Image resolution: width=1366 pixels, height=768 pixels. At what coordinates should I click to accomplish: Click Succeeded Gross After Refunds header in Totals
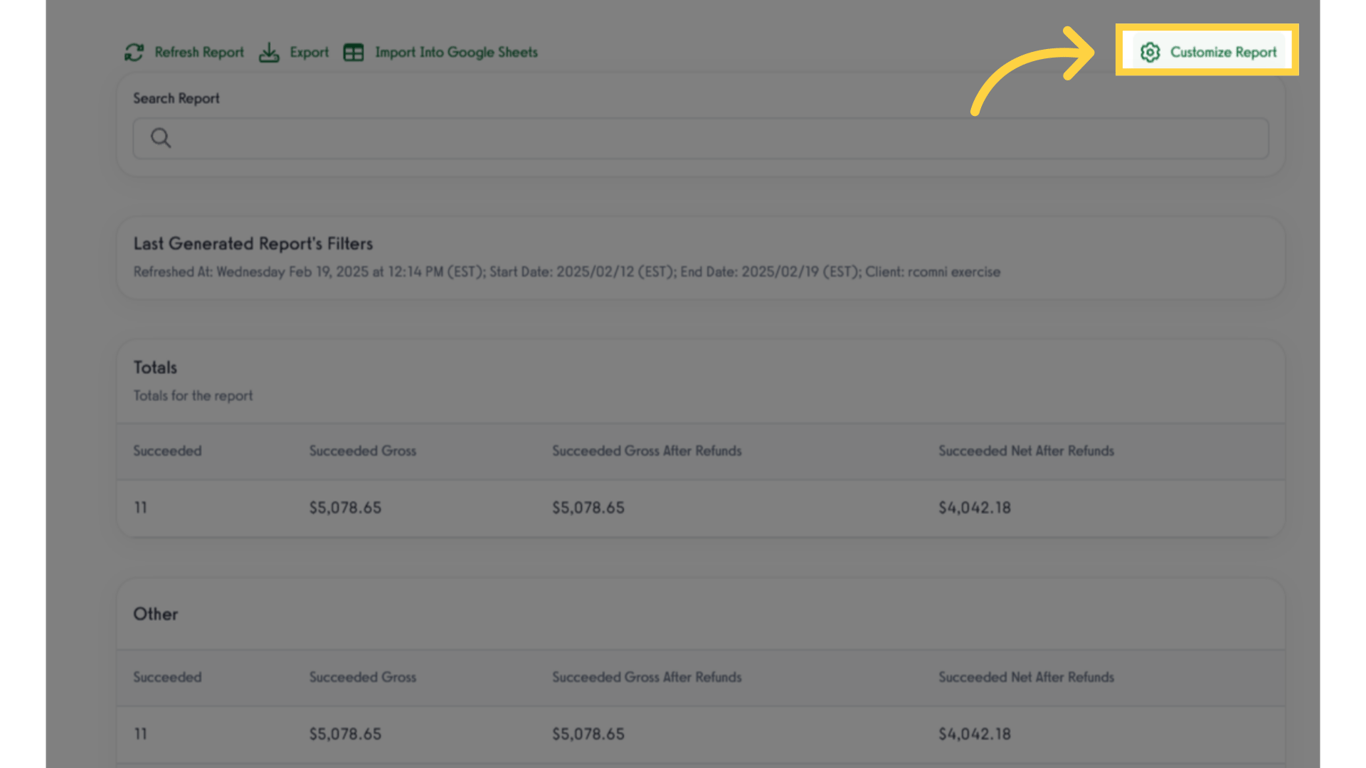tap(647, 451)
